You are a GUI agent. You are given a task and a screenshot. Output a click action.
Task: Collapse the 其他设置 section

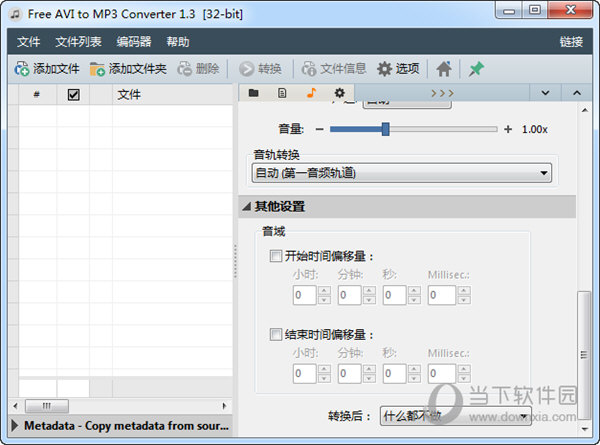click(x=247, y=207)
